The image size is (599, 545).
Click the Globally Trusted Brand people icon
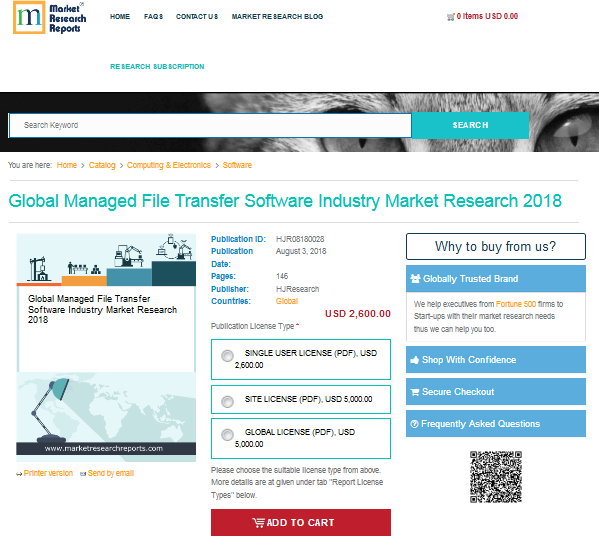coord(415,278)
